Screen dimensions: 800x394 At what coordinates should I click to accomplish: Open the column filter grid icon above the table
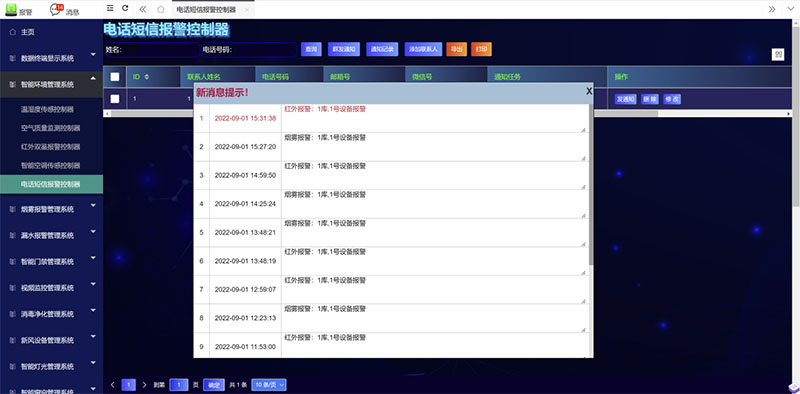tap(778, 55)
